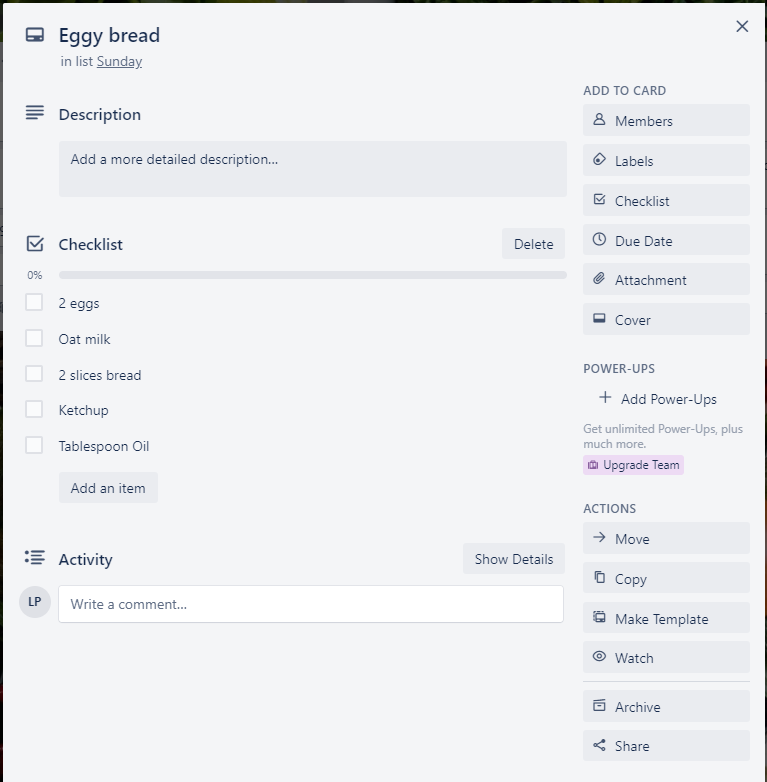Show Details of card activity
The width and height of the screenshot is (767, 782).
tap(514, 559)
